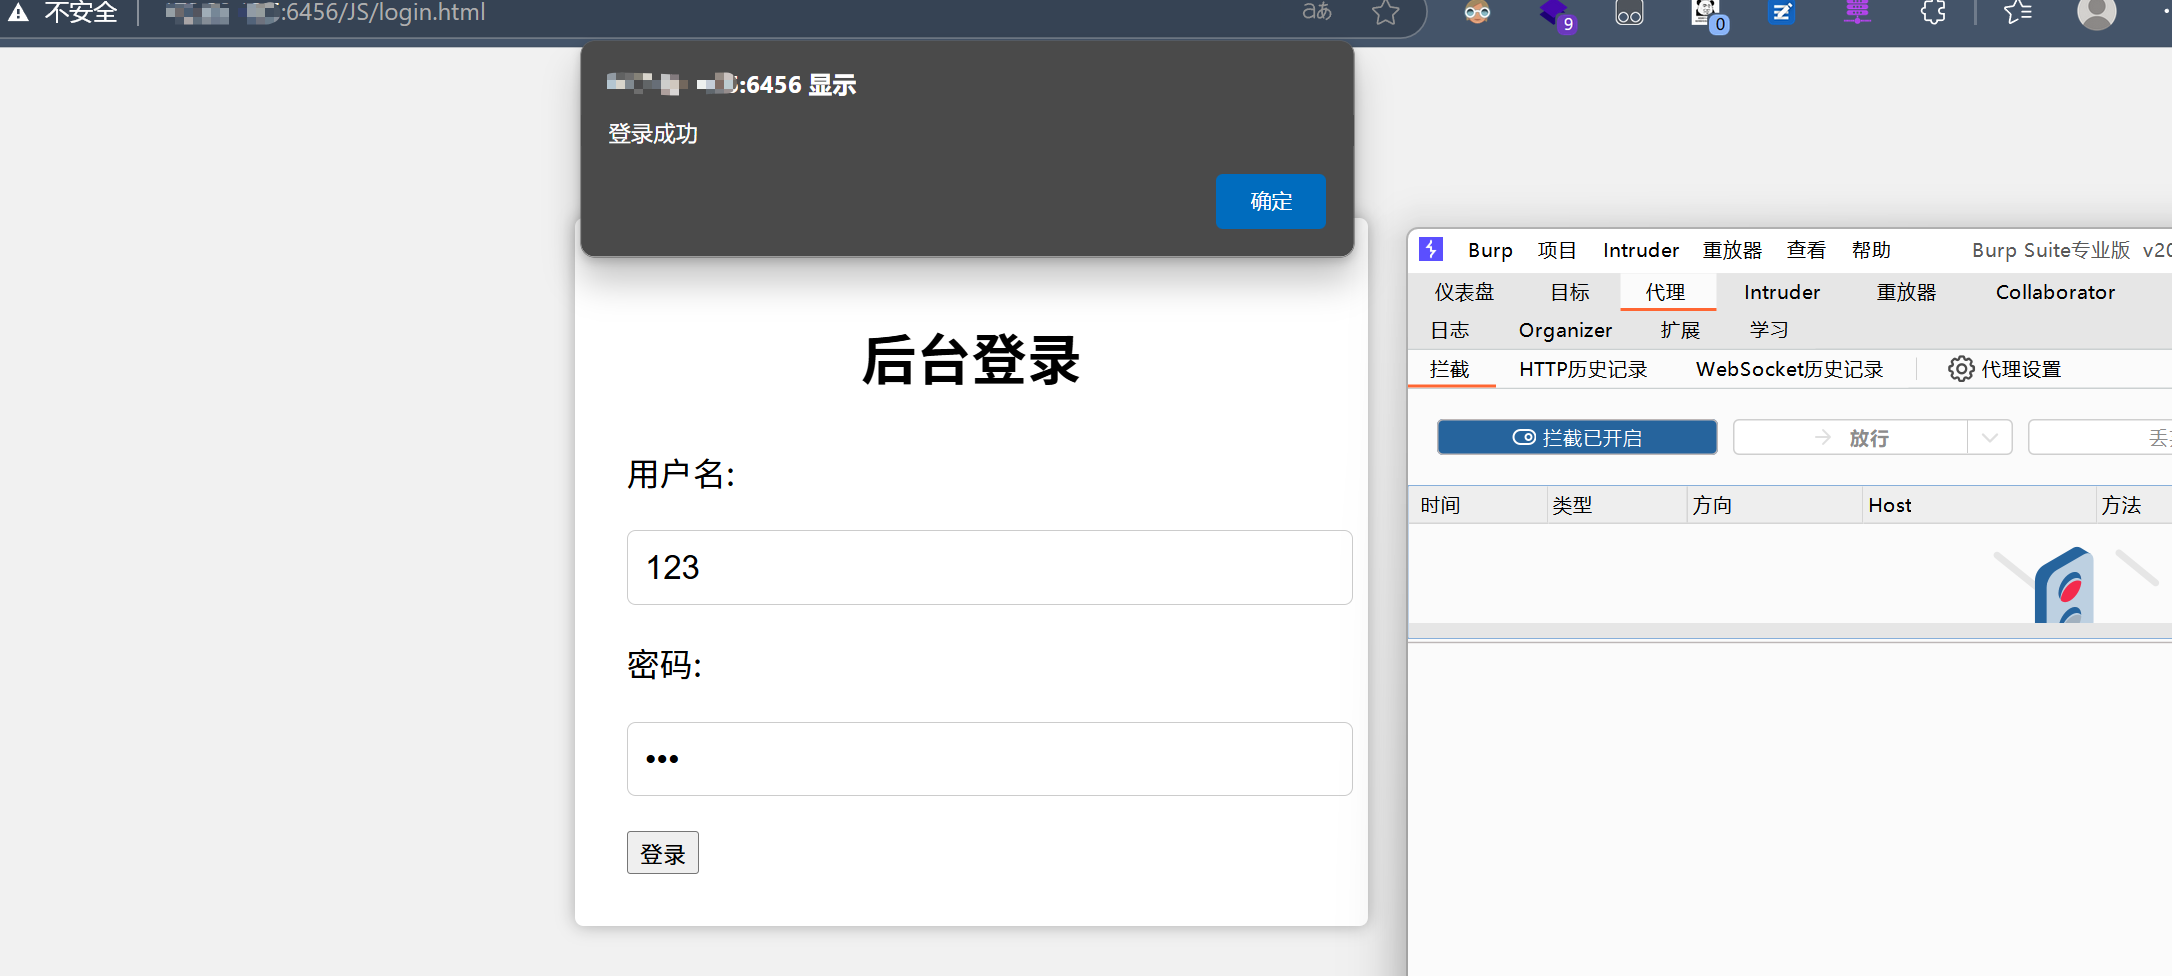This screenshot has width=2172, height=976.
Task: Sort by the 类型 column header
Action: tap(1617, 505)
